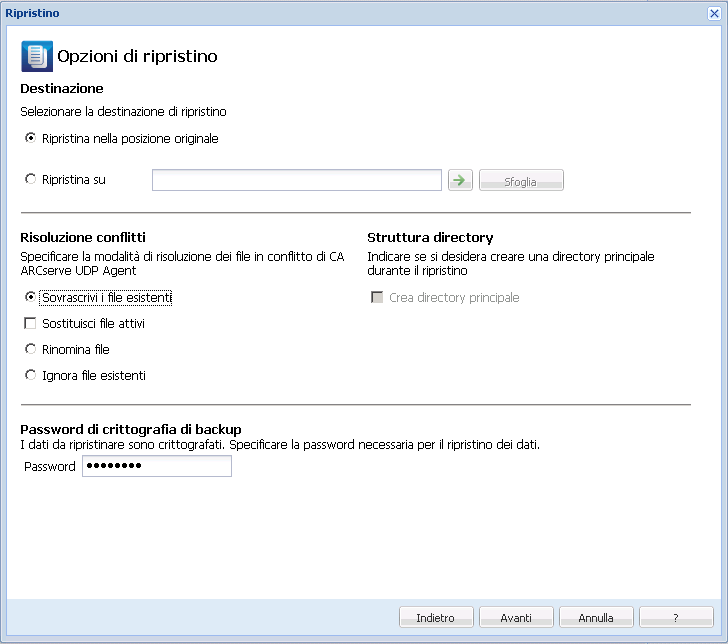Enable 'Sostituisci file attivi' checkbox
Image resolution: width=728 pixels, height=644 pixels.
(30, 323)
